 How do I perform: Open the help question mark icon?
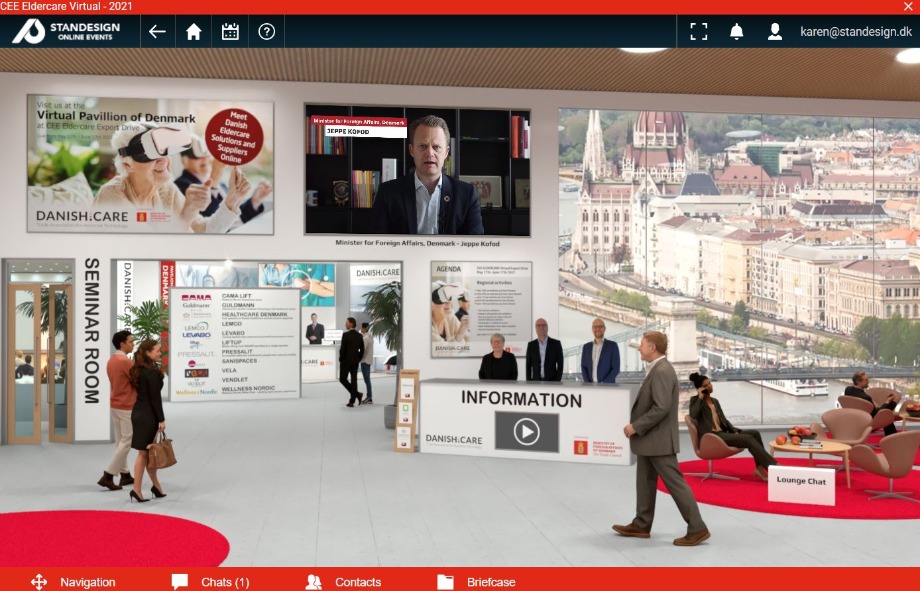tap(266, 32)
